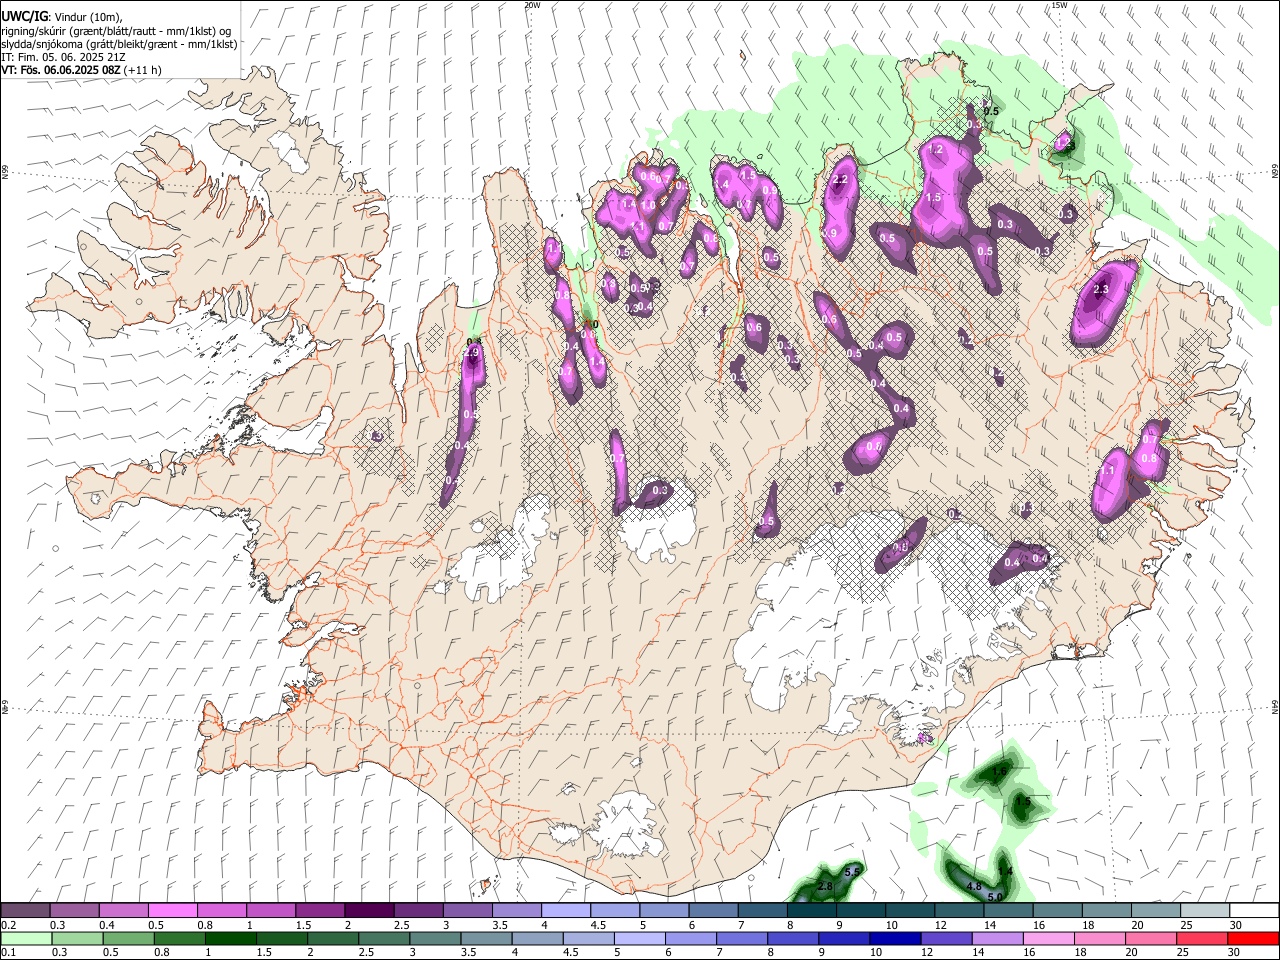Pick the top-row dark teal swatch between 9 and 10
1280x960 pixels.
coord(860,910)
